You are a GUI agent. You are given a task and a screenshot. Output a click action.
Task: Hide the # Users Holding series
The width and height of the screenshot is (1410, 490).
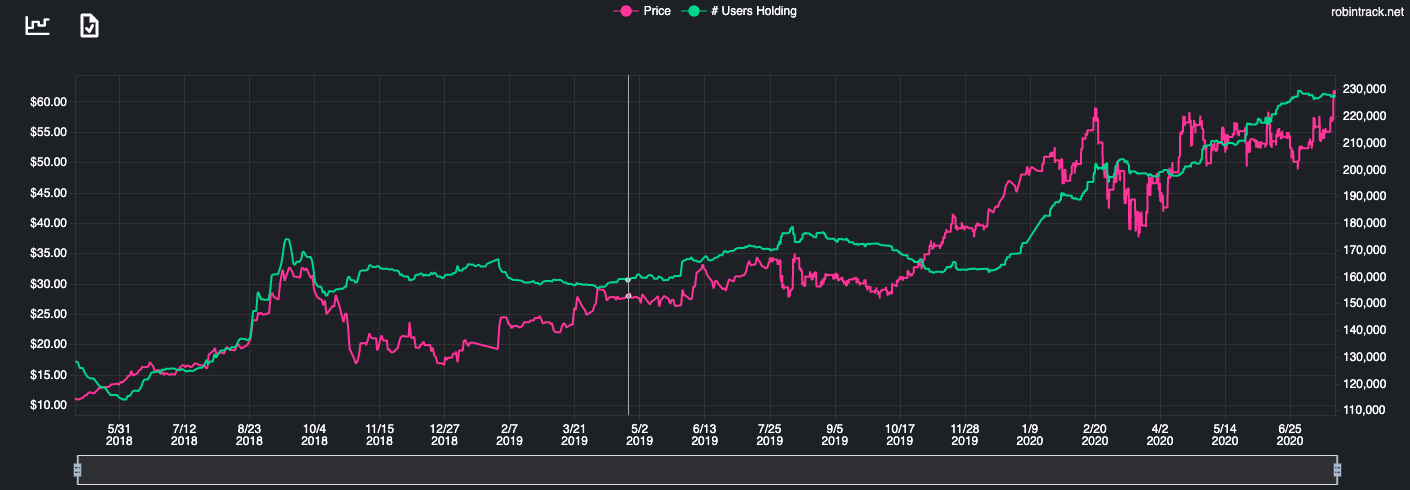(x=738, y=11)
